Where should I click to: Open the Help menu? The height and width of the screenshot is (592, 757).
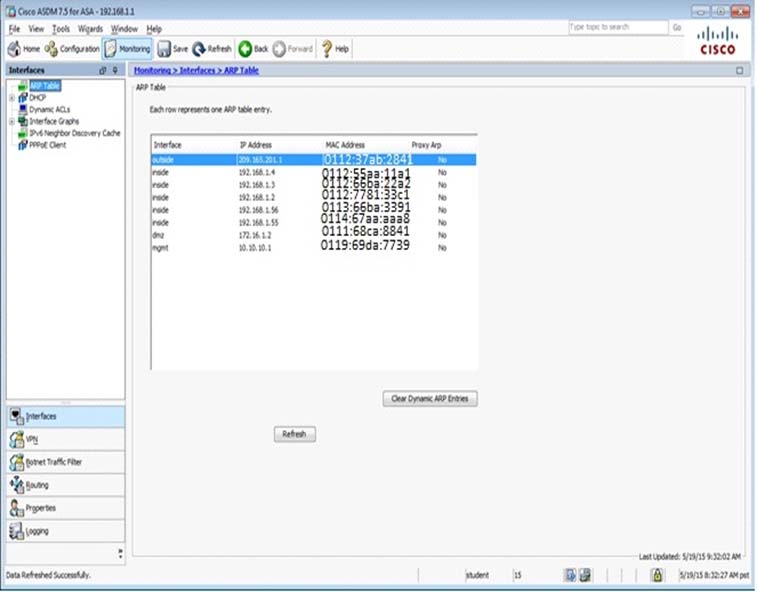(x=154, y=29)
